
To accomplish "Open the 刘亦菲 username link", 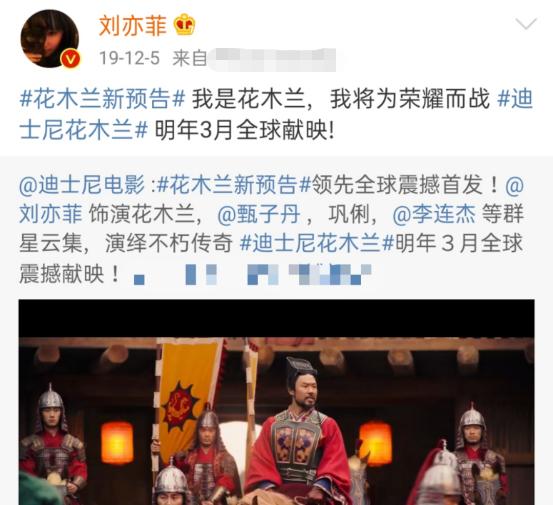I will click(x=133, y=25).
